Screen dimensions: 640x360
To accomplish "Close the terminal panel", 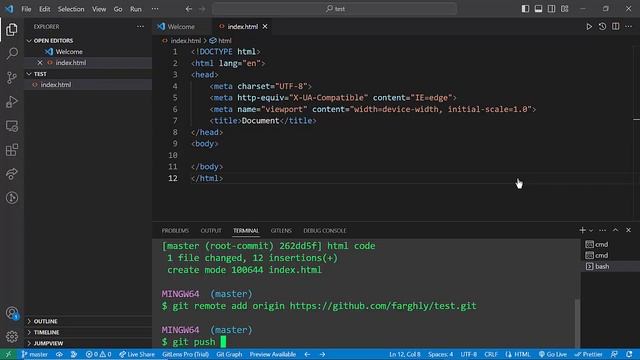I will (x=629, y=230).
